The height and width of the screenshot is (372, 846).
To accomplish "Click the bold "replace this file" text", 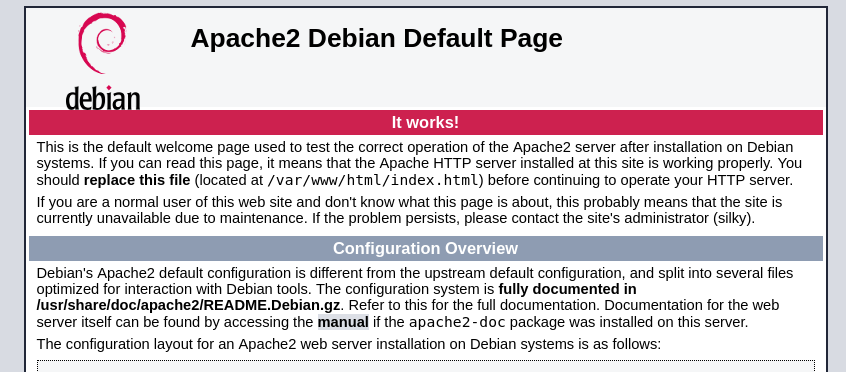I will point(137,180).
